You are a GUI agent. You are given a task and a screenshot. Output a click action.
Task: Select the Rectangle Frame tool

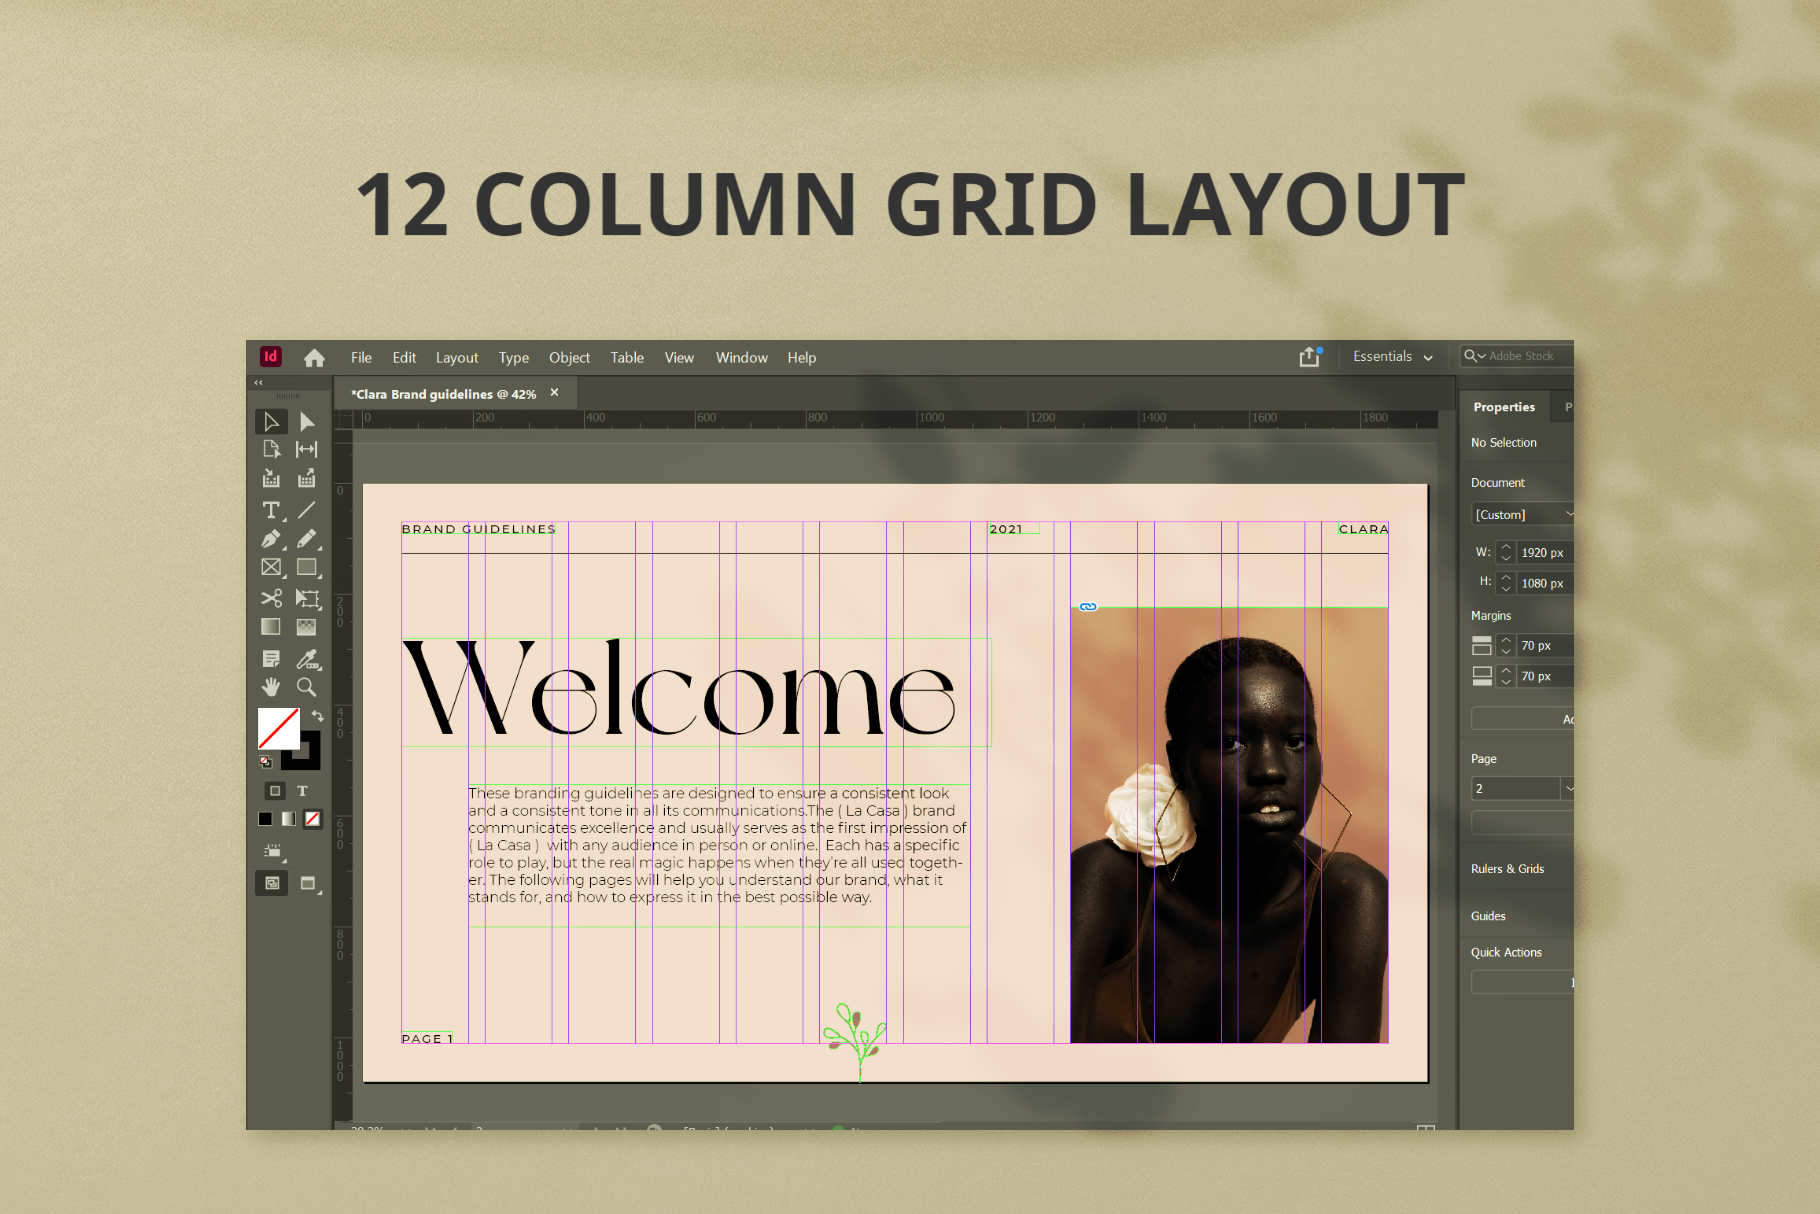click(x=270, y=568)
